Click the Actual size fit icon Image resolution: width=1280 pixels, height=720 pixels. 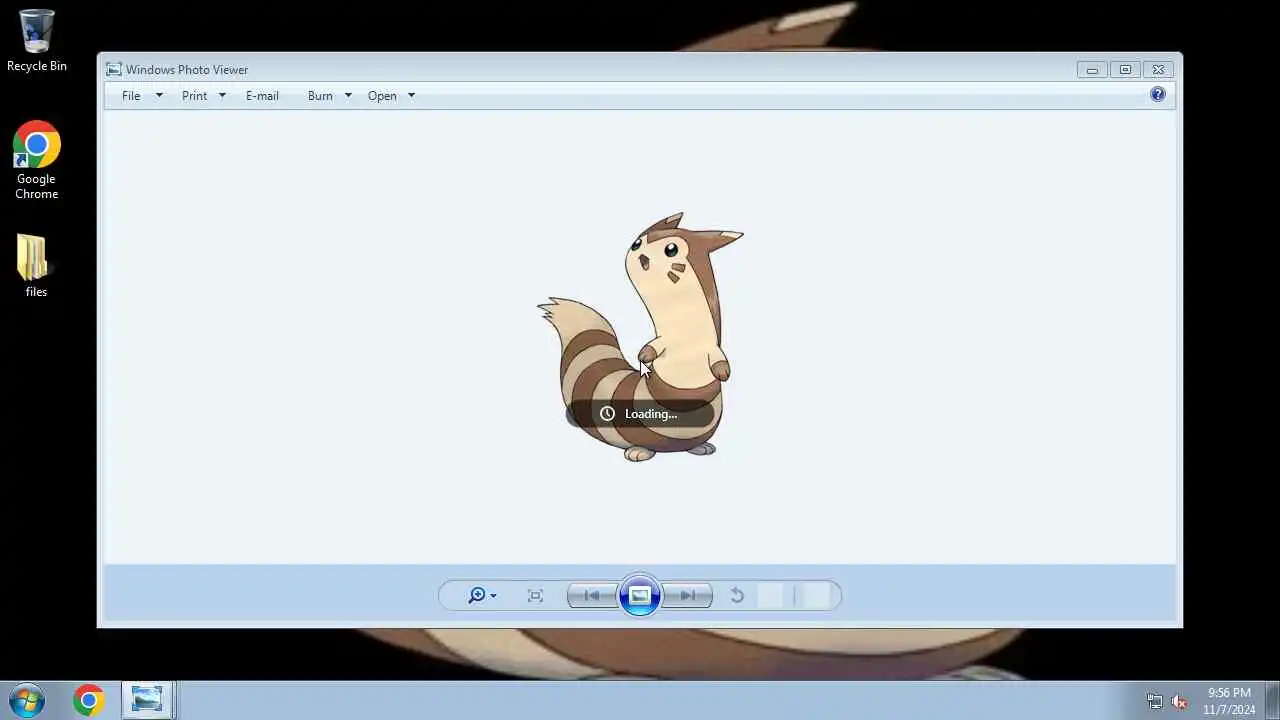click(535, 596)
